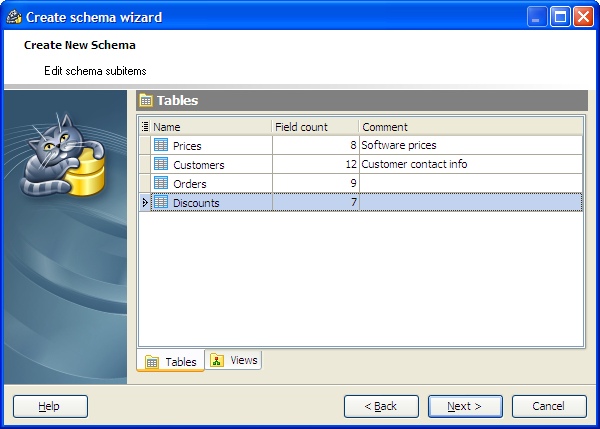Click the Customers field count cell

315,165
